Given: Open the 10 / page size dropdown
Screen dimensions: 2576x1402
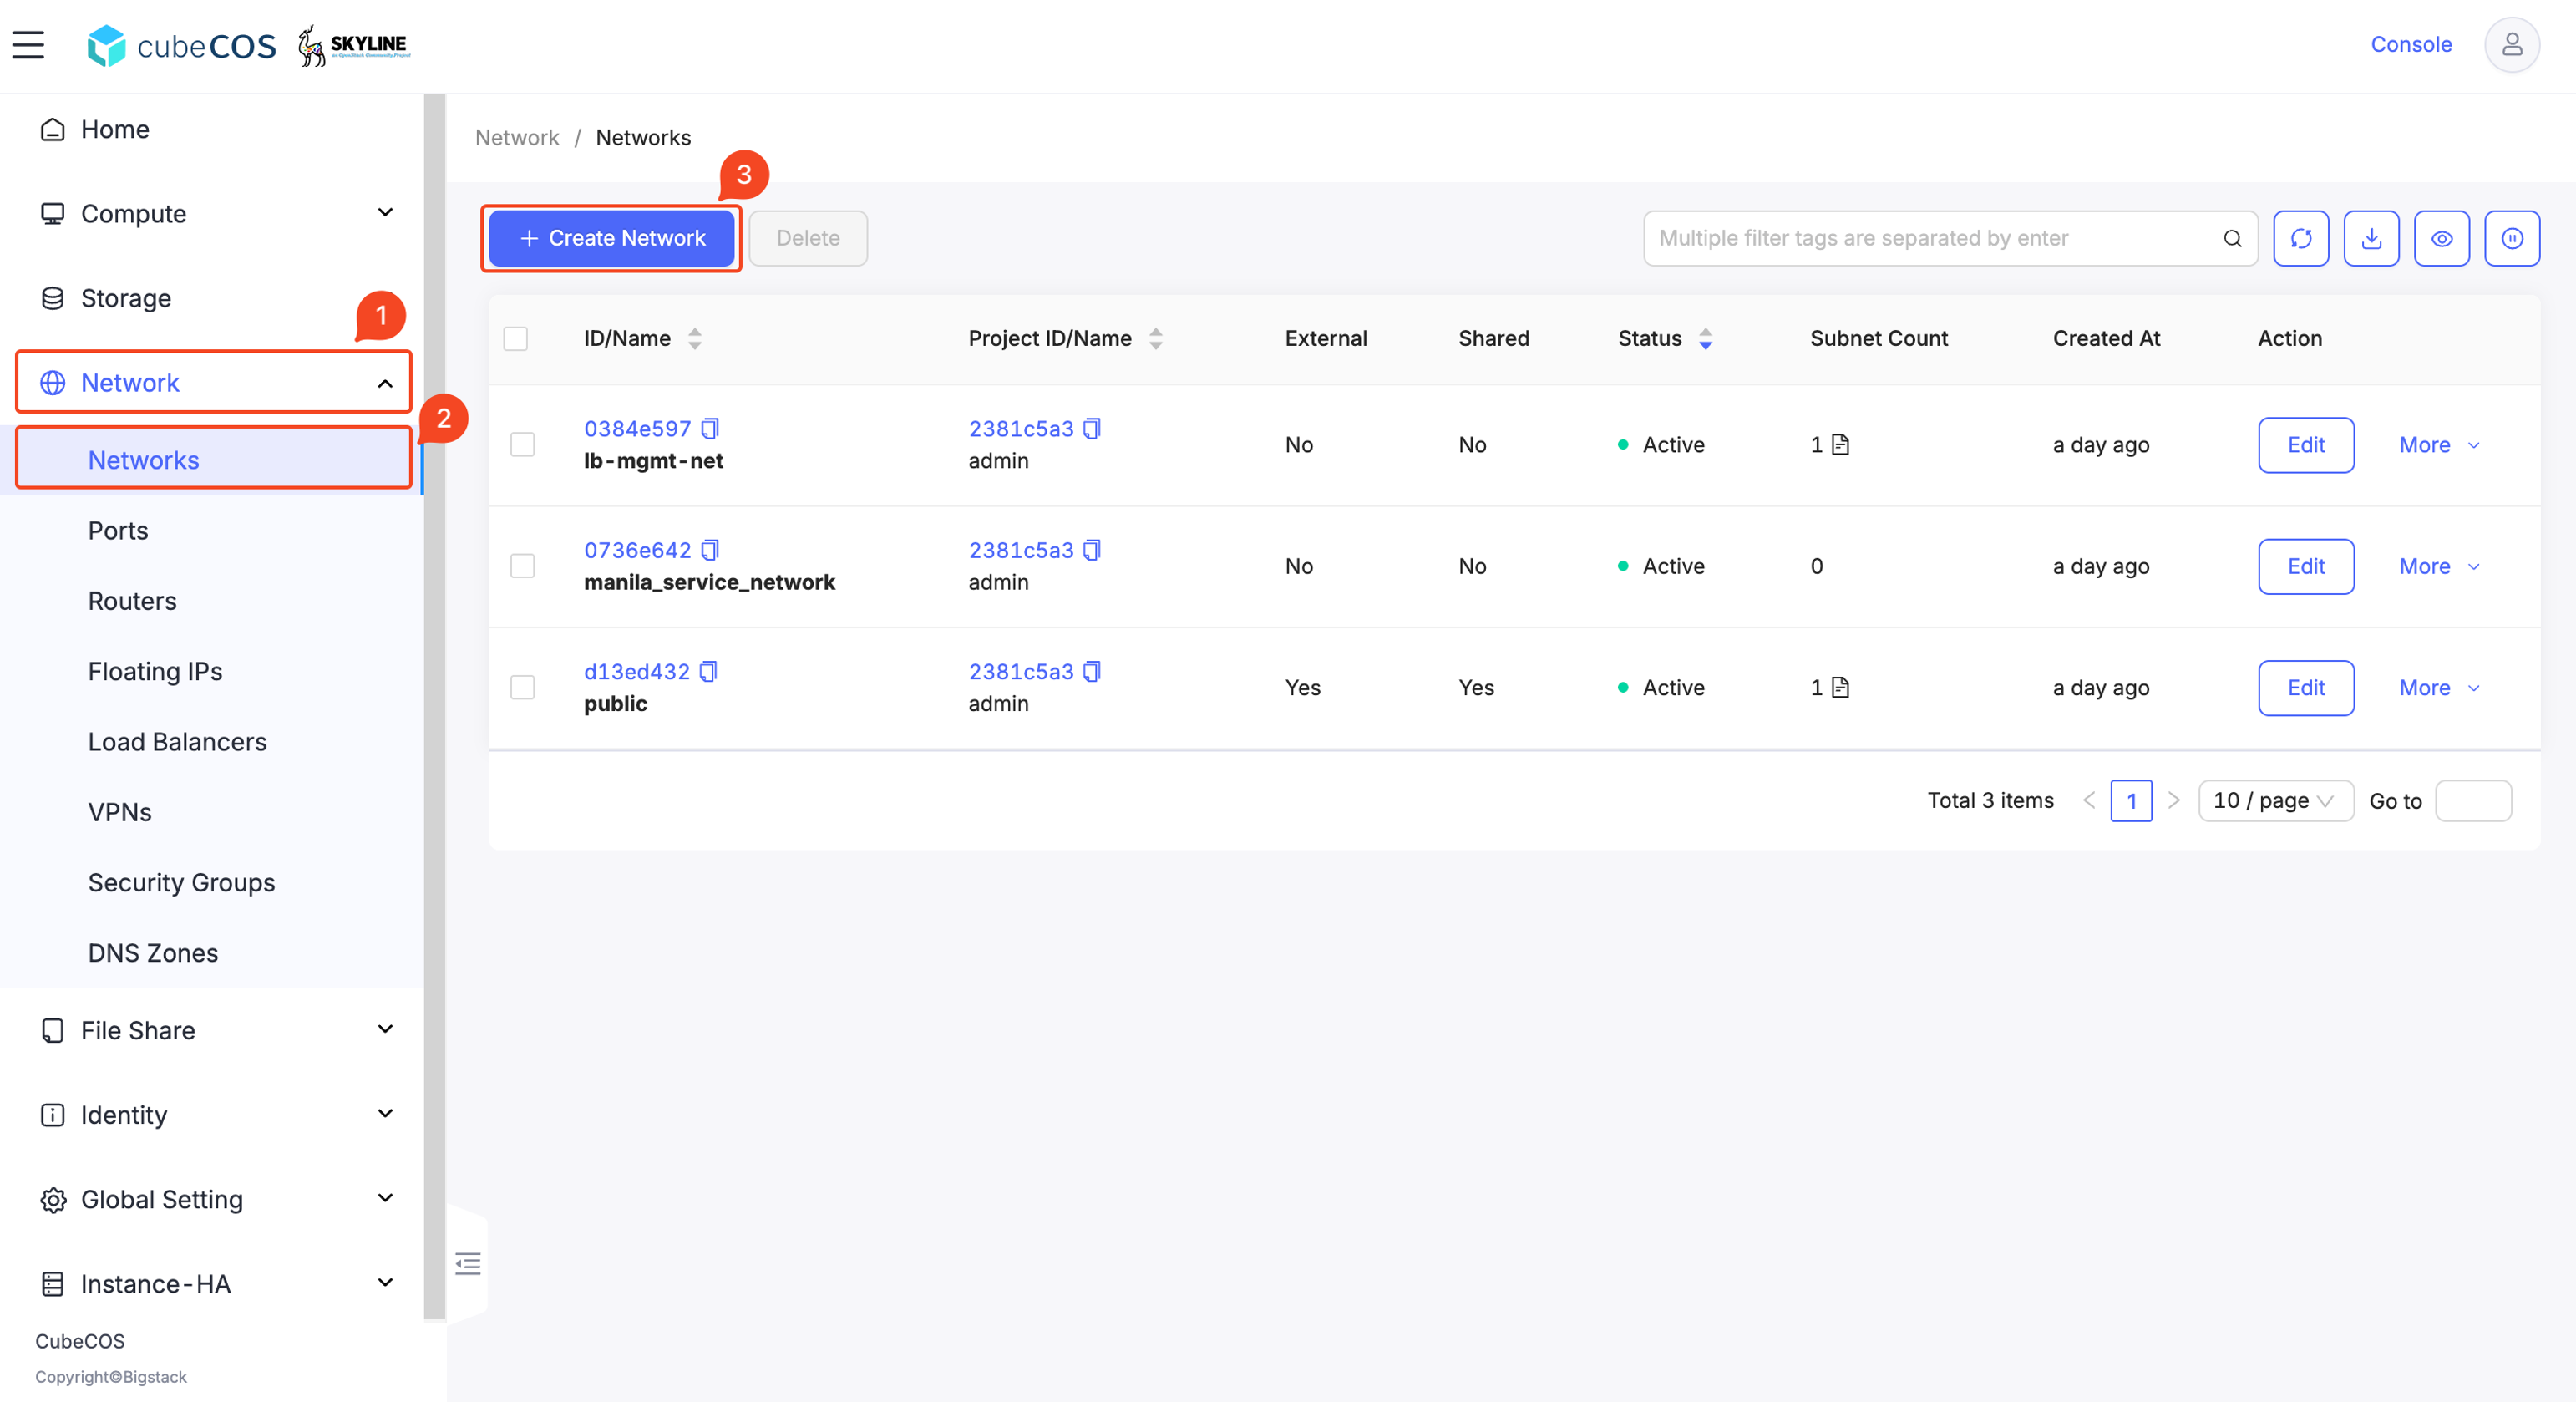Looking at the screenshot, I should [x=2275, y=800].
